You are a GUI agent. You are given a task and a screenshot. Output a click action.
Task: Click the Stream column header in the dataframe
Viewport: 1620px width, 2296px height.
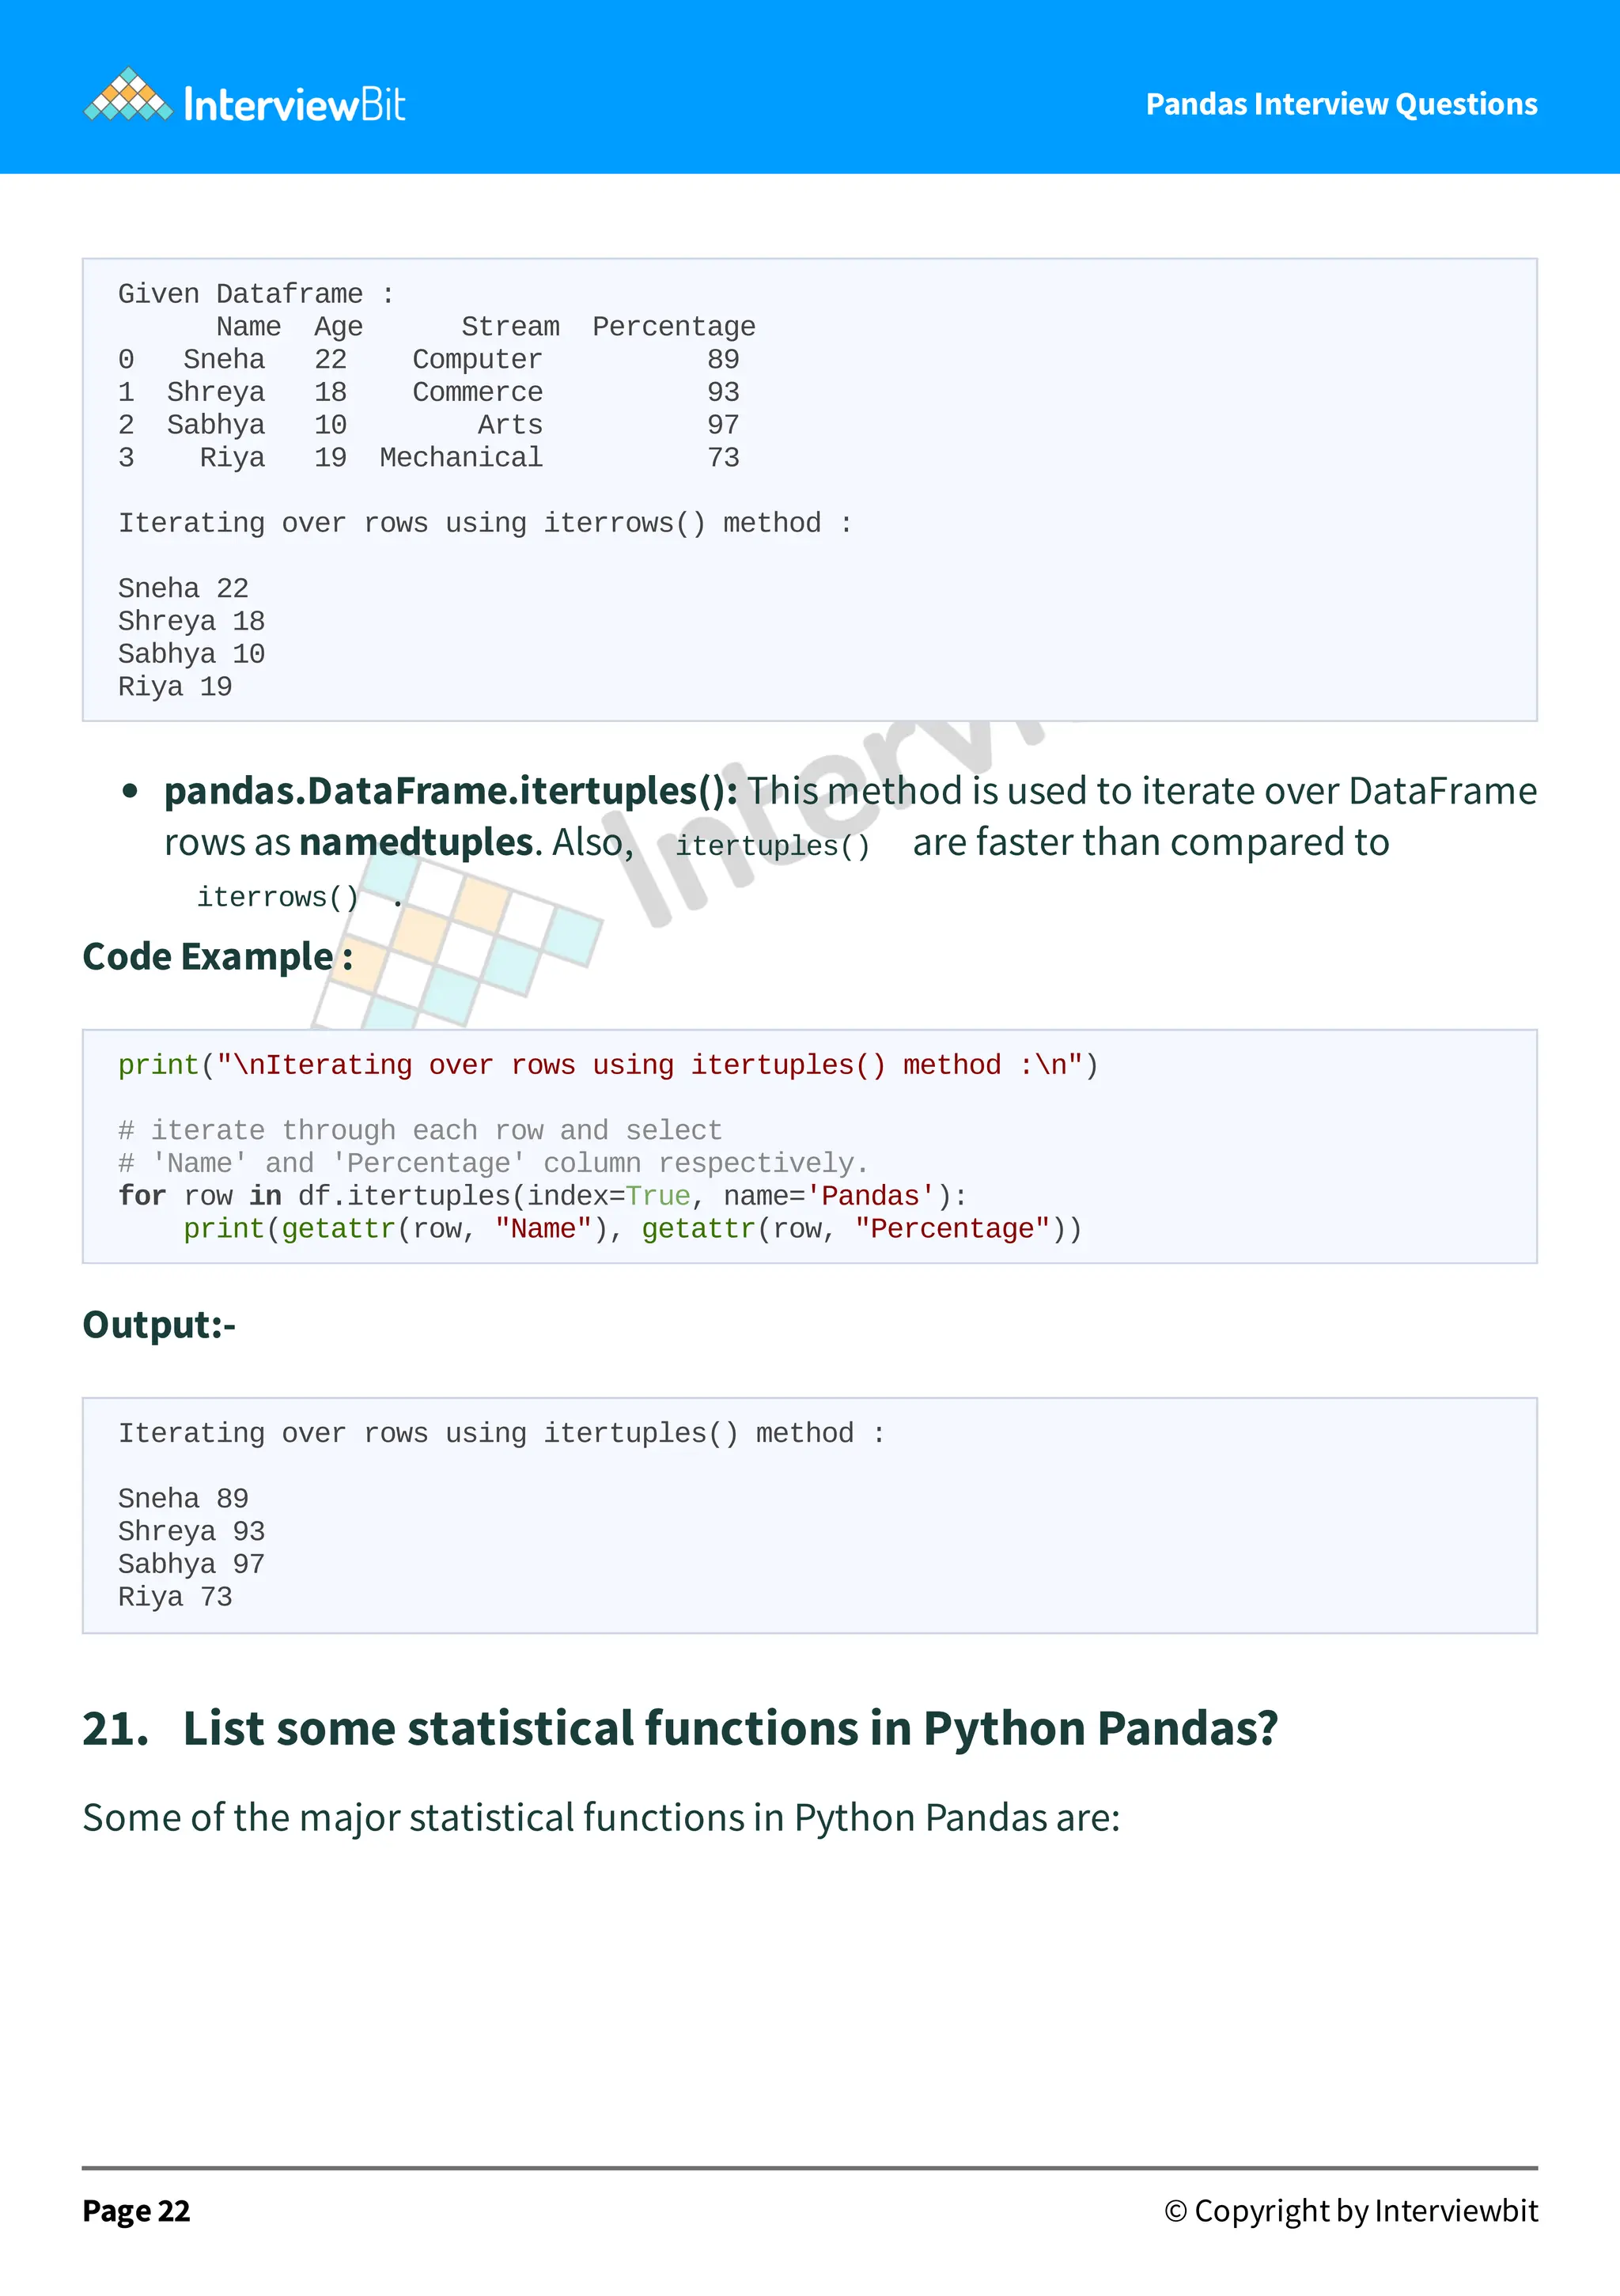click(510, 327)
